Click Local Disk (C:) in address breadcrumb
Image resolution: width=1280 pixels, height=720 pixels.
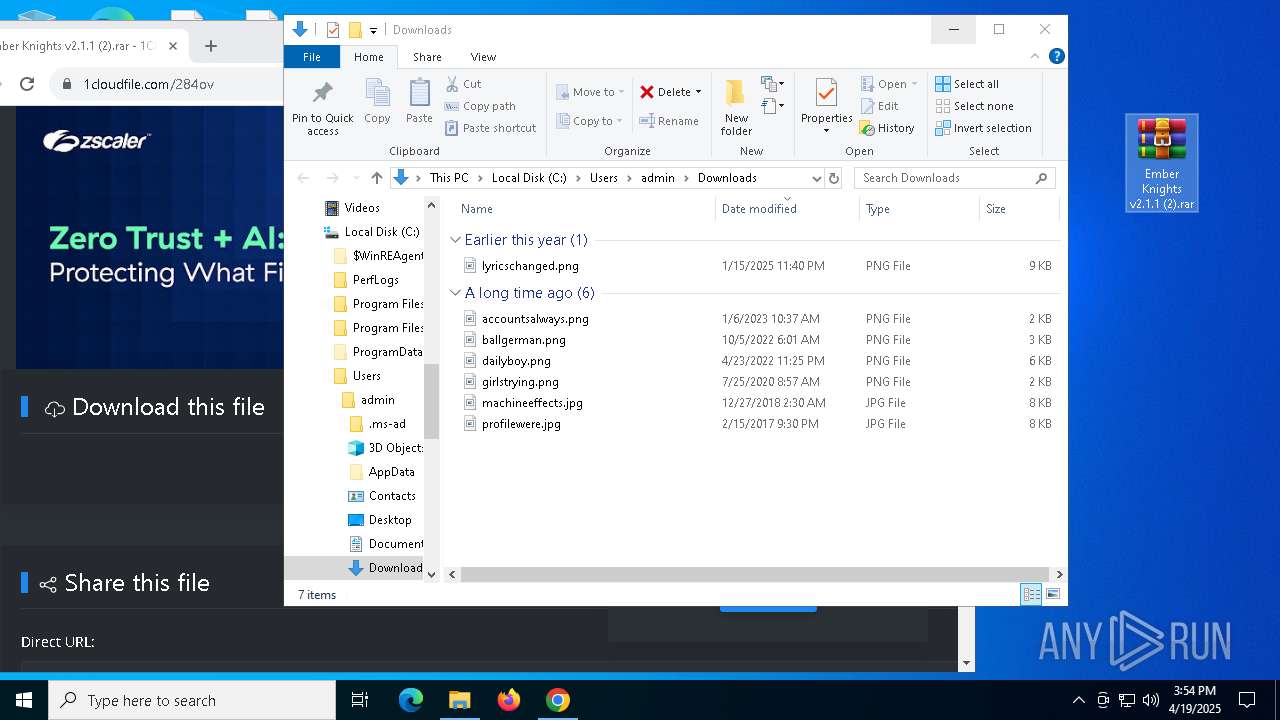pyautogui.click(x=529, y=178)
